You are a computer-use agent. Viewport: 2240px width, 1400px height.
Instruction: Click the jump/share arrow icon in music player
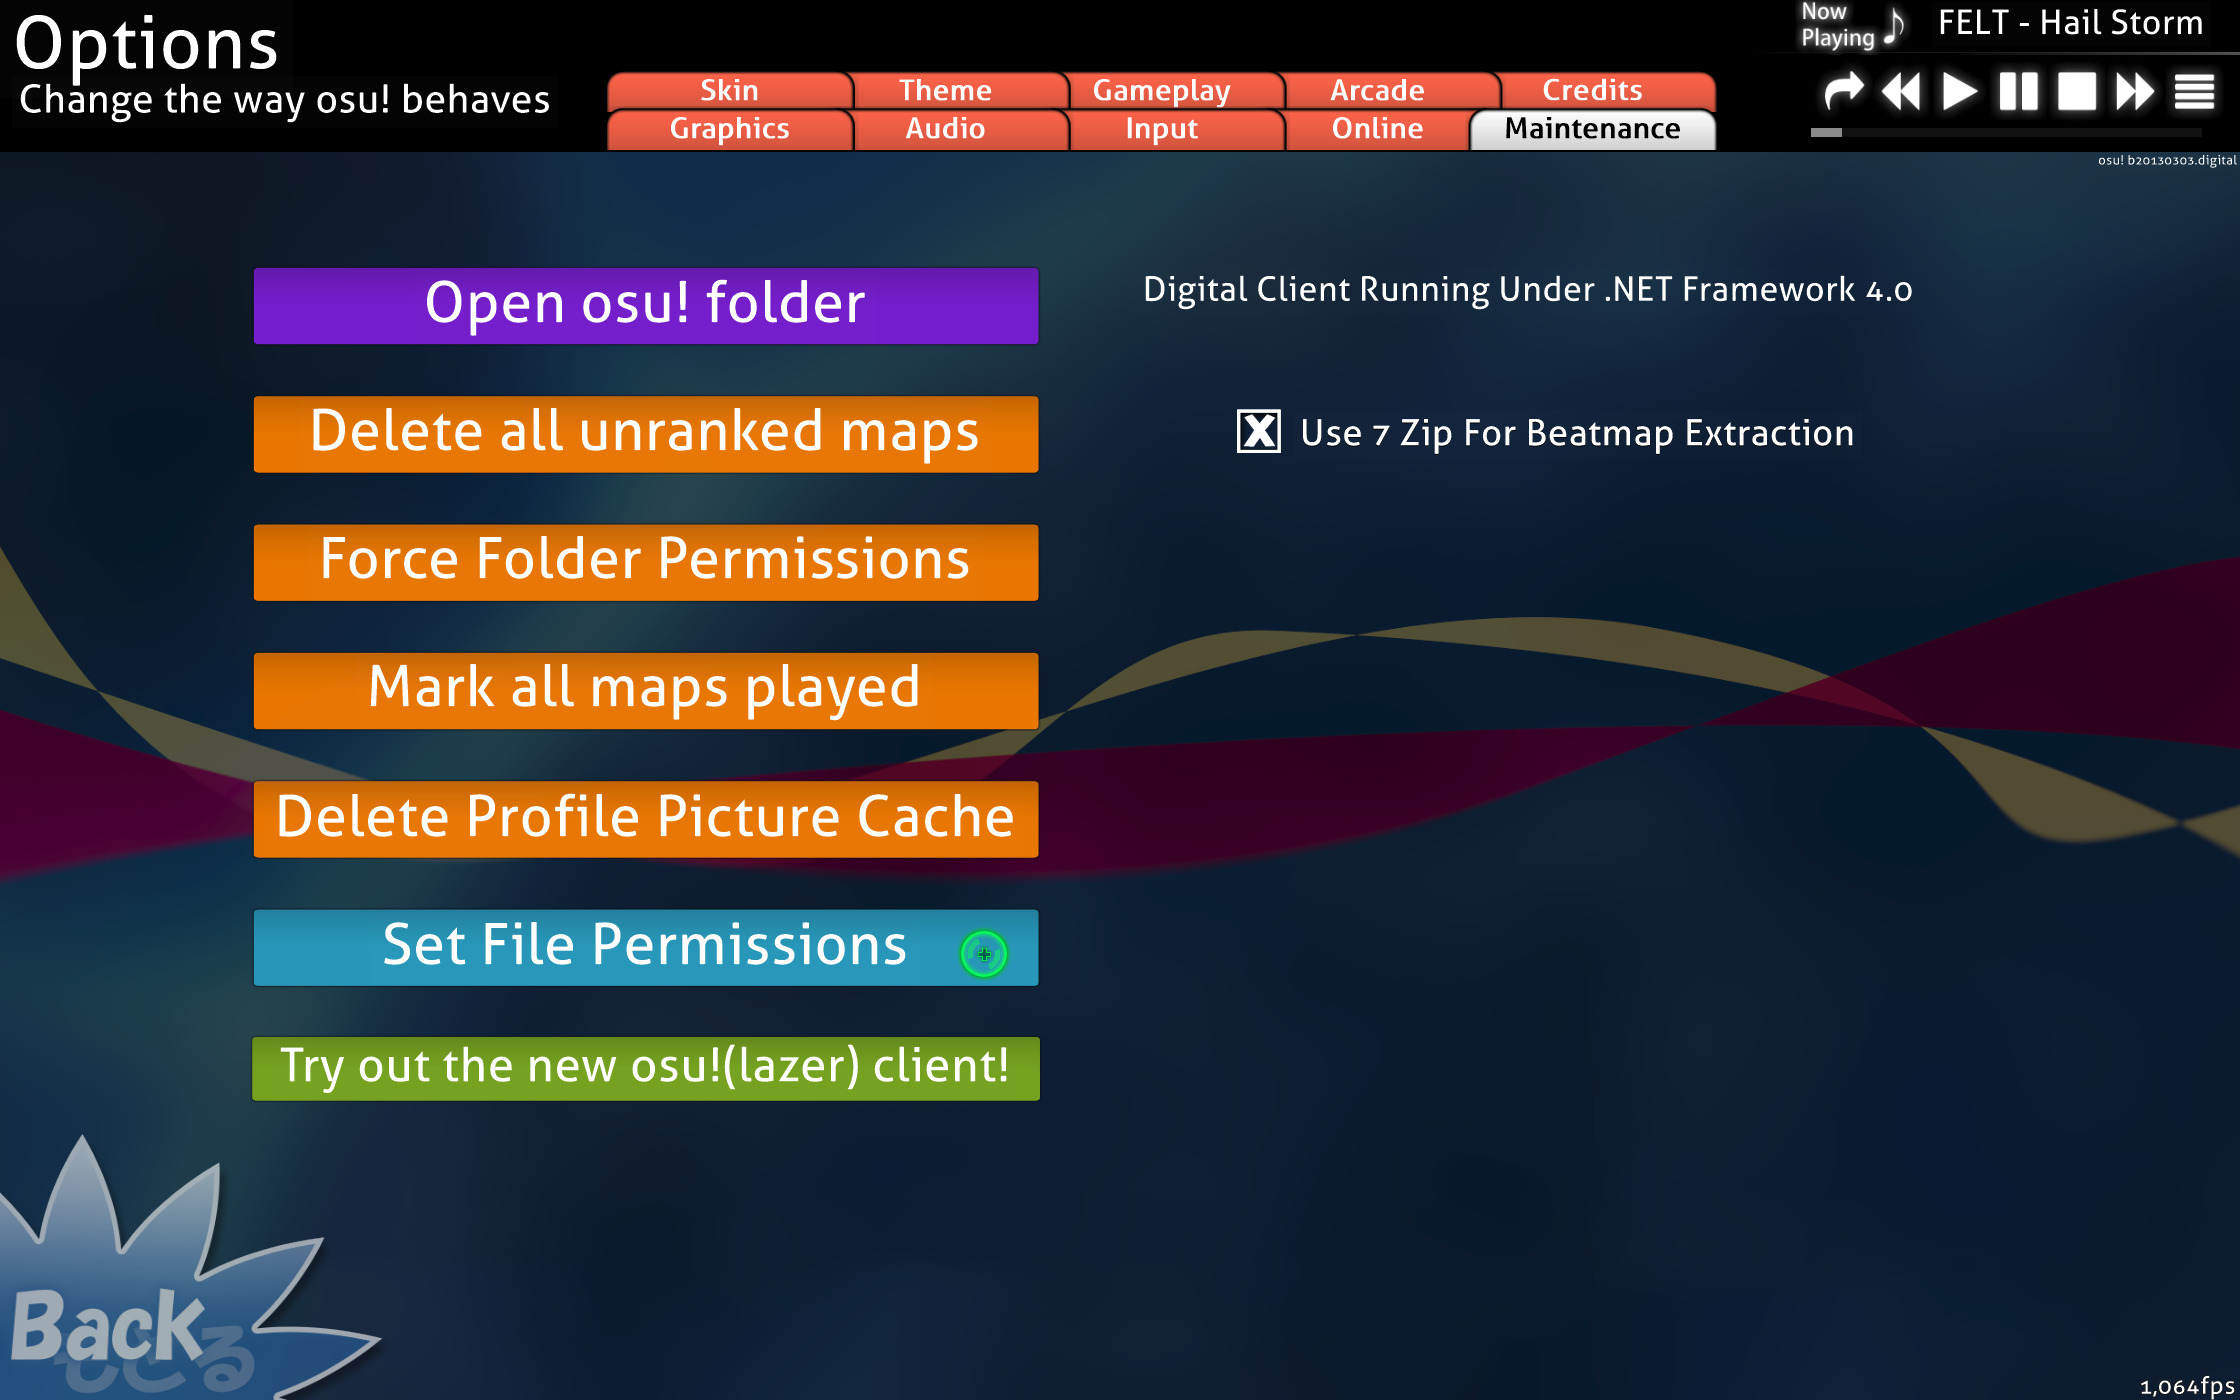click(x=1842, y=92)
